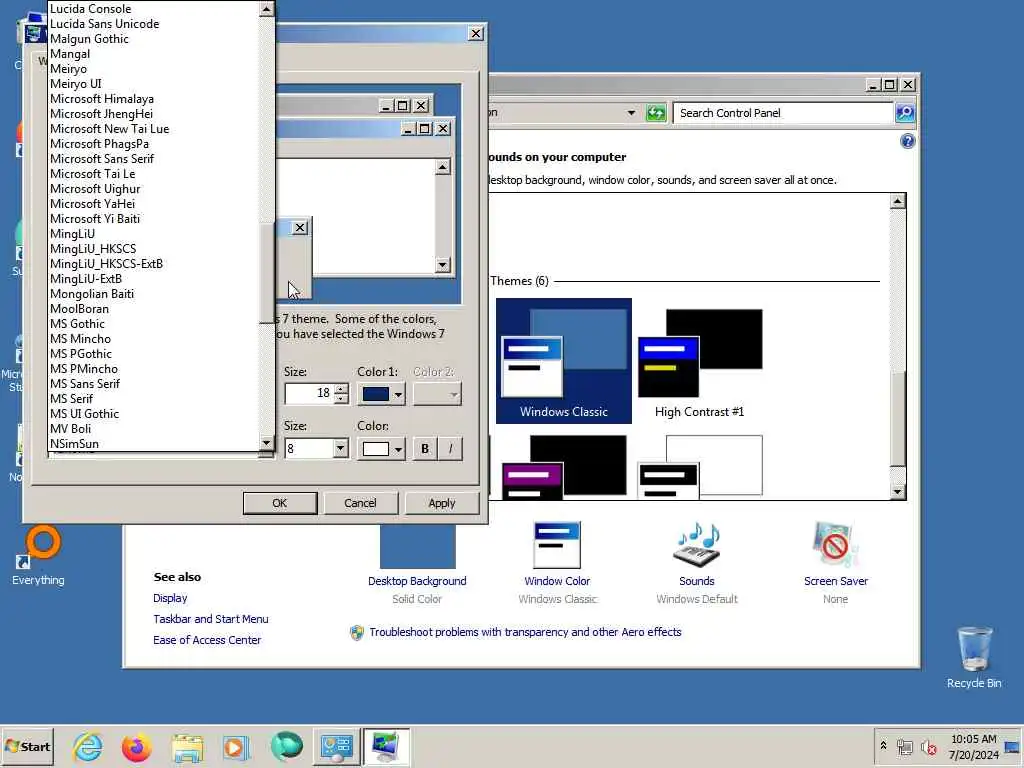Open font Color dropdown swatch
Screen dimensions: 1024x768
(381, 449)
